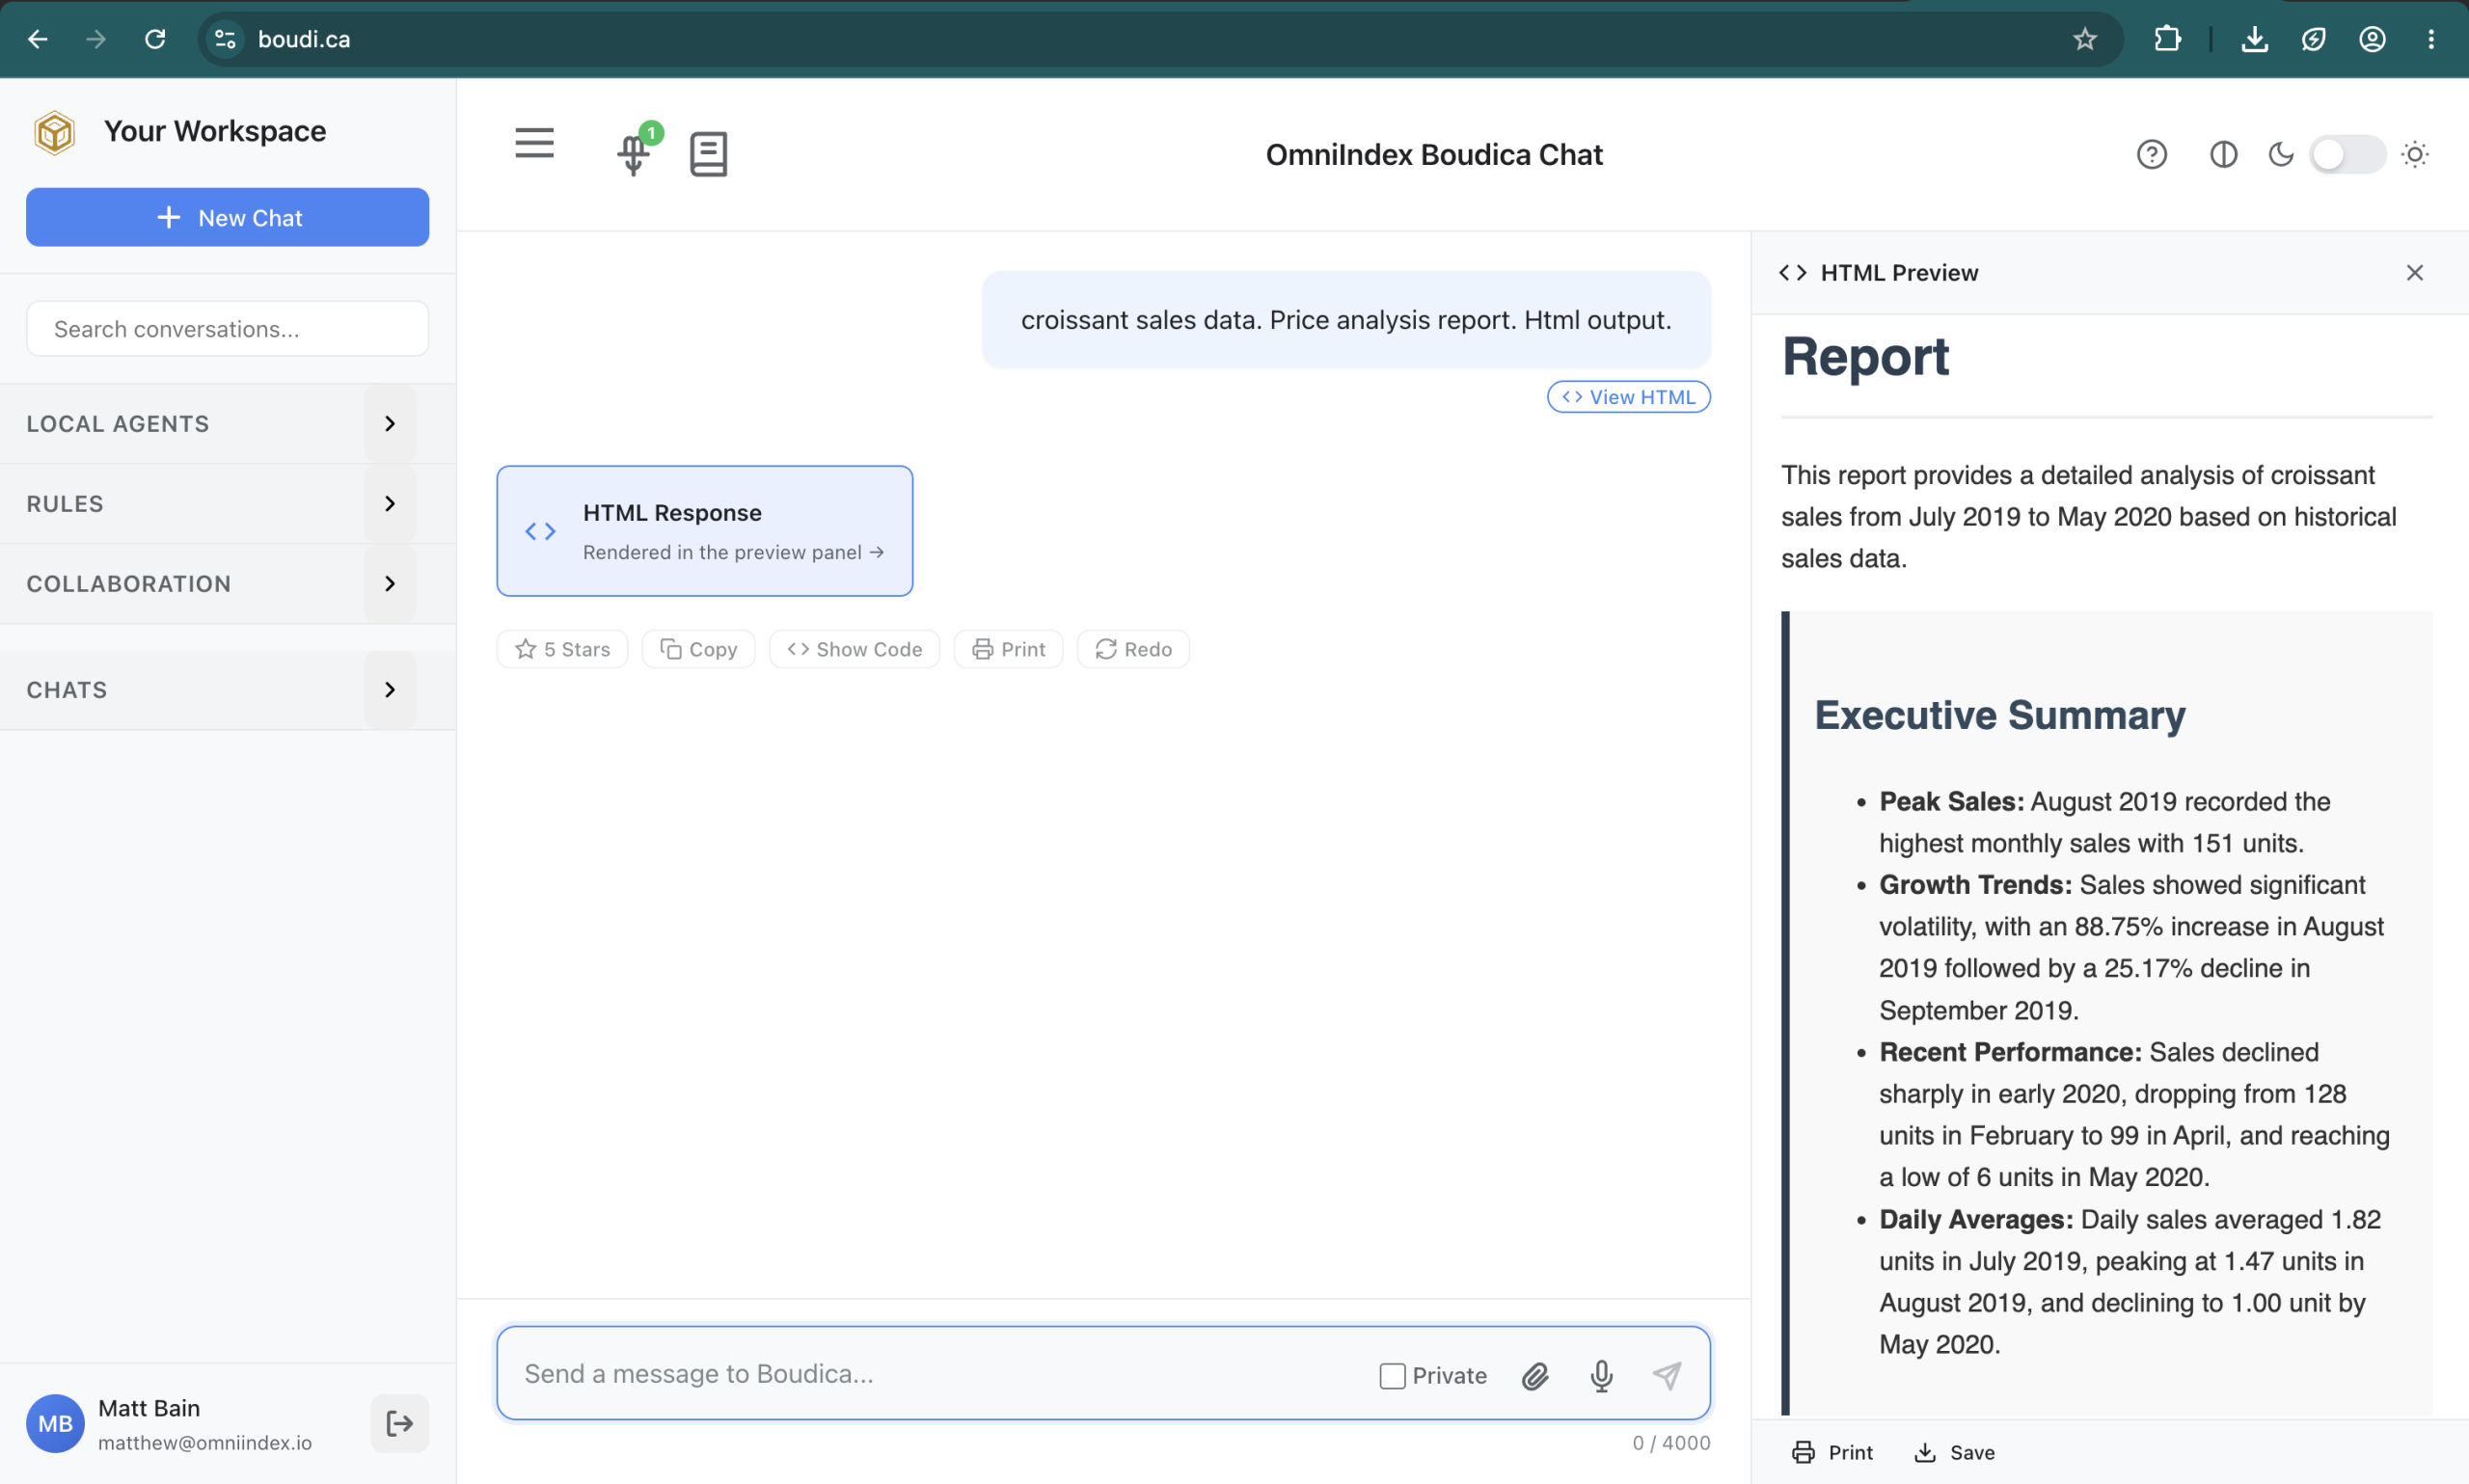This screenshot has width=2469, height=1484.
Task: Close the HTML Preview panel
Action: tap(2415, 273)
